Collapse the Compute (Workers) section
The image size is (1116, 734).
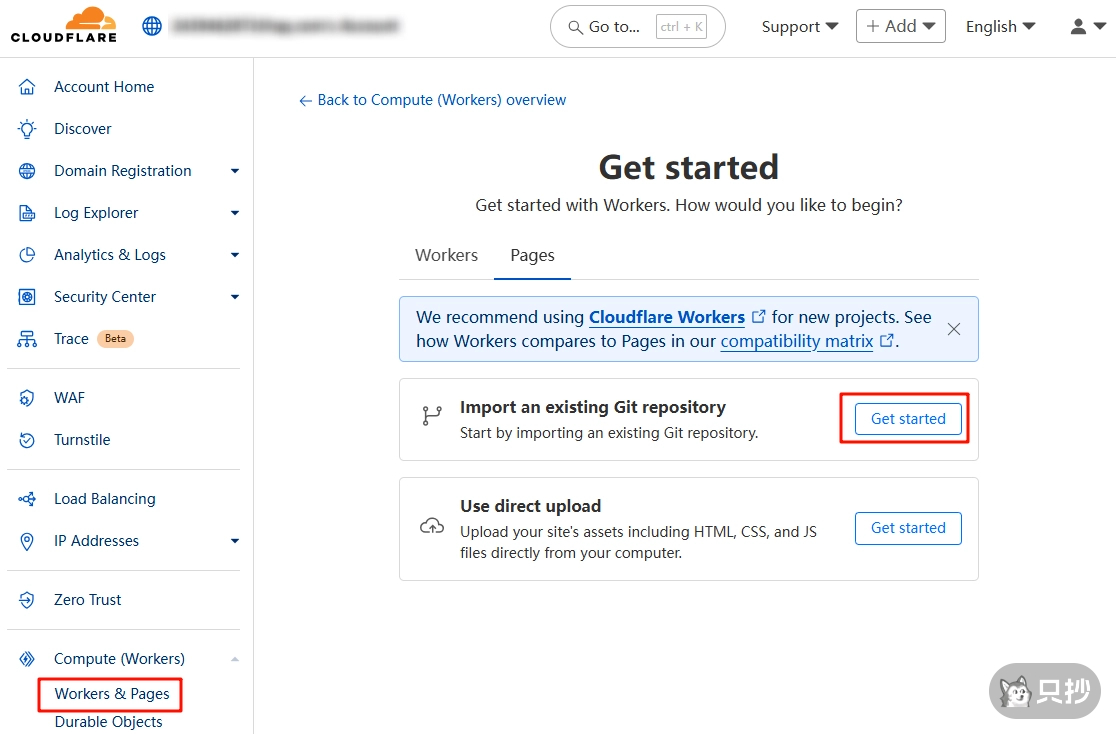point(235,659)
